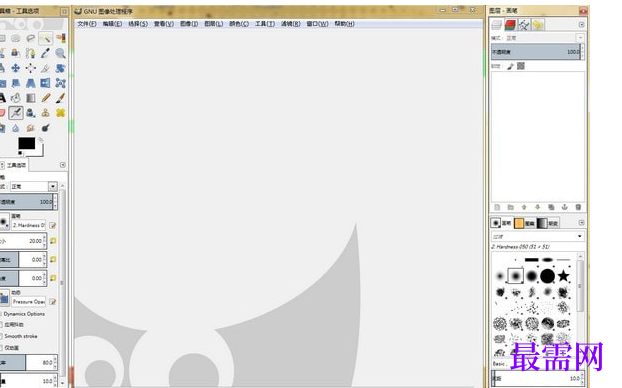Delete layer trash button

coord(578,207)
